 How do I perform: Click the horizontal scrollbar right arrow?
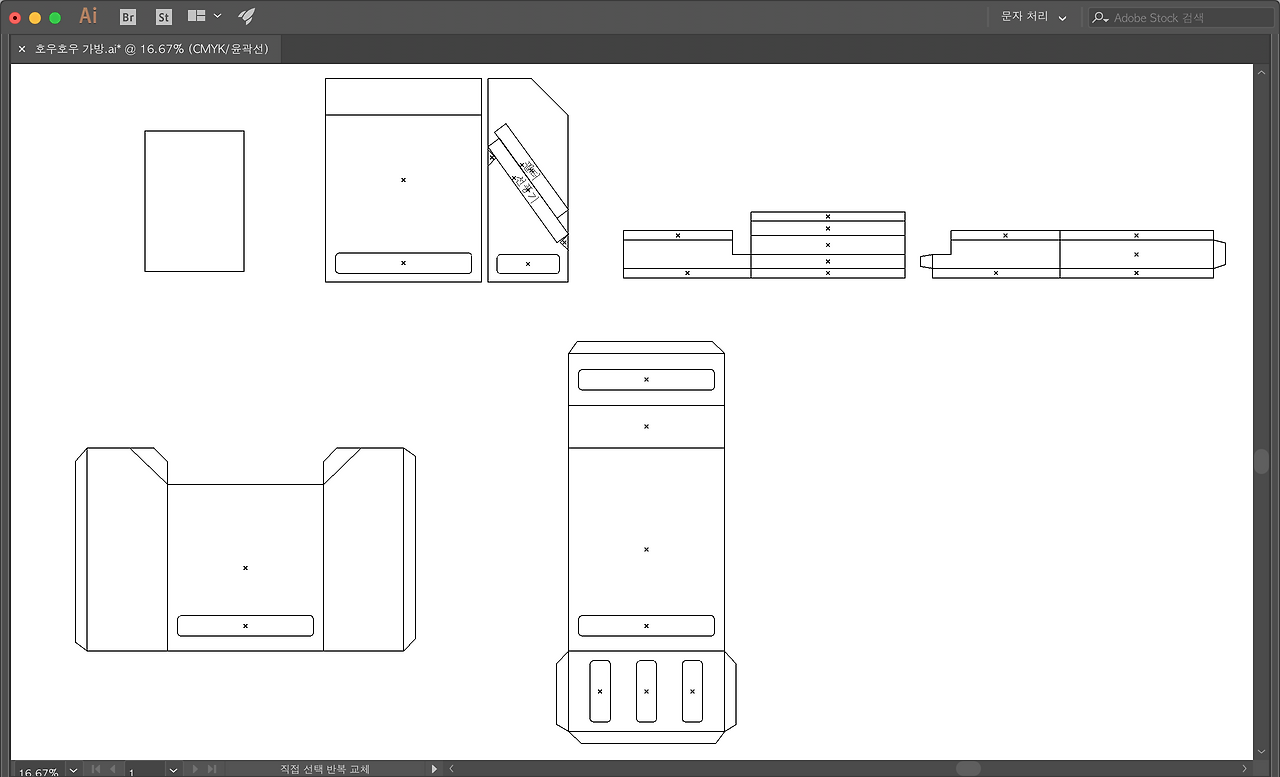pos(1245,769)
